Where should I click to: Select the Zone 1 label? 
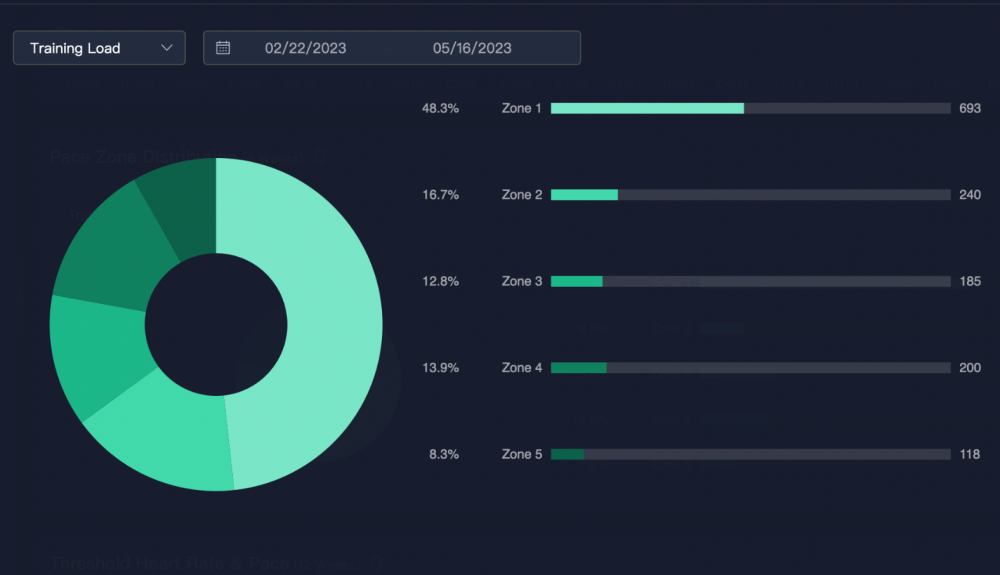coord(522,108)
